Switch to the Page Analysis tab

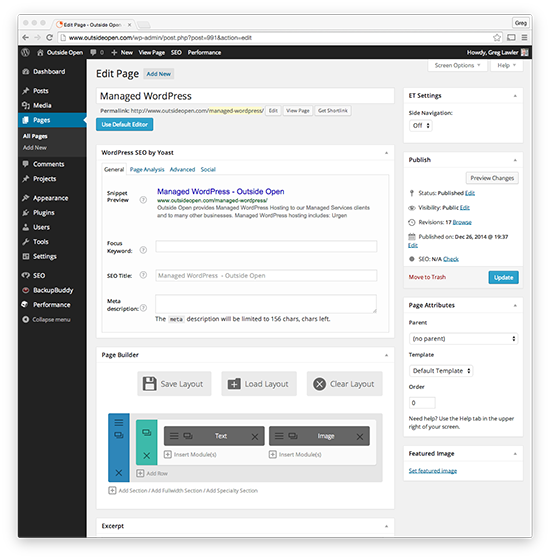tap(147, 169)
